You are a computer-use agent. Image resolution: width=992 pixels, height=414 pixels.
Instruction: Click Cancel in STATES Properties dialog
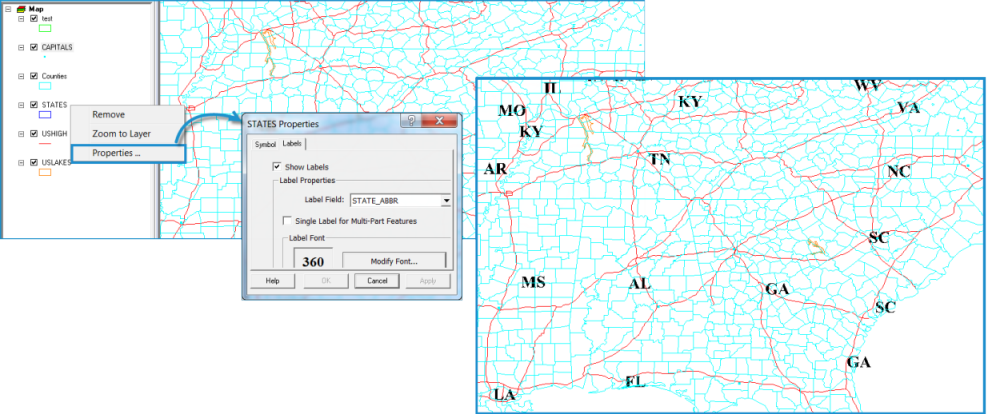[377, 280]
